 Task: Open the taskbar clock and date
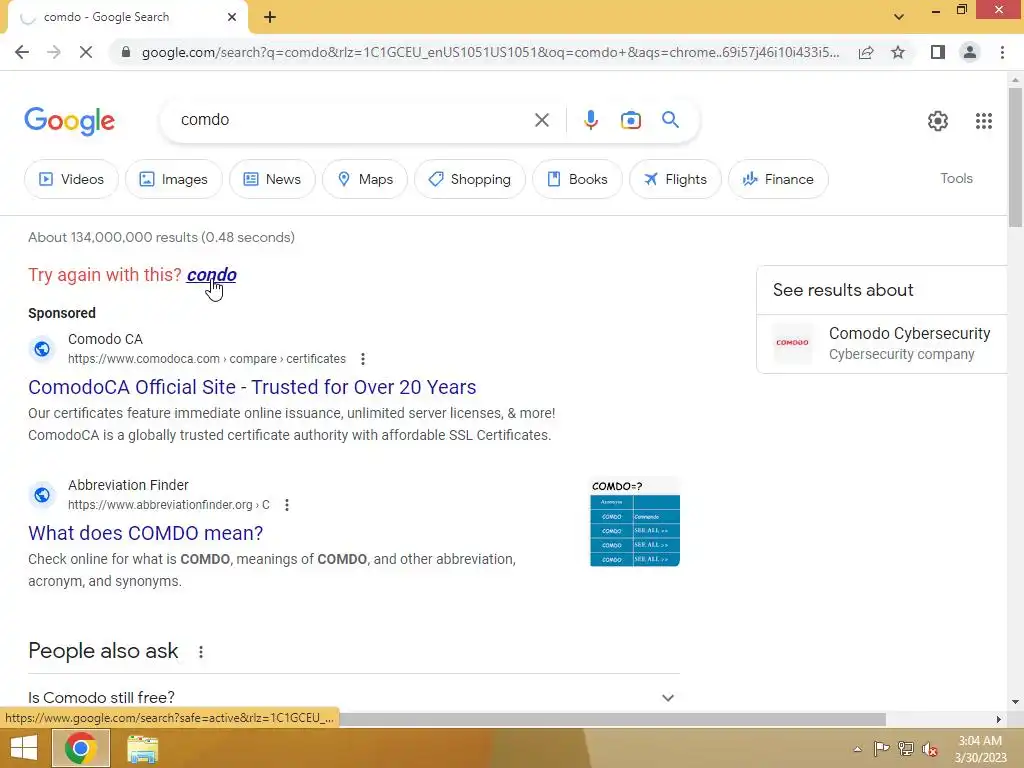980,749
